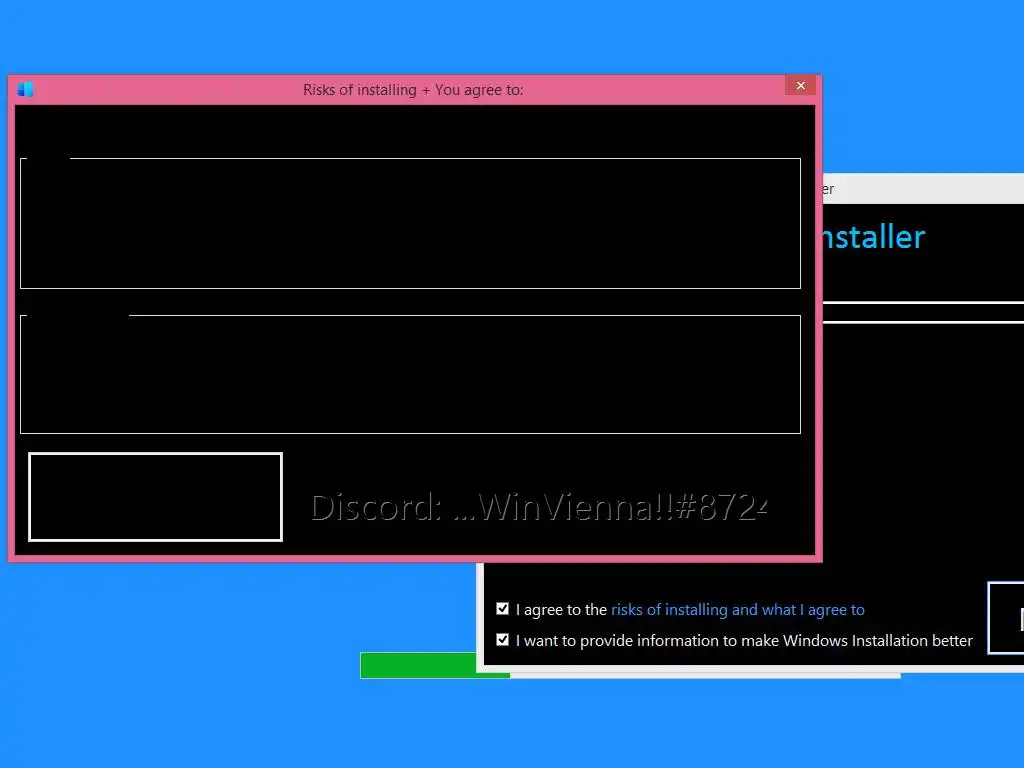This screenshot has width=1024, height=768.
Task: Click the partially visible installer button at right
Action: 1006,618
